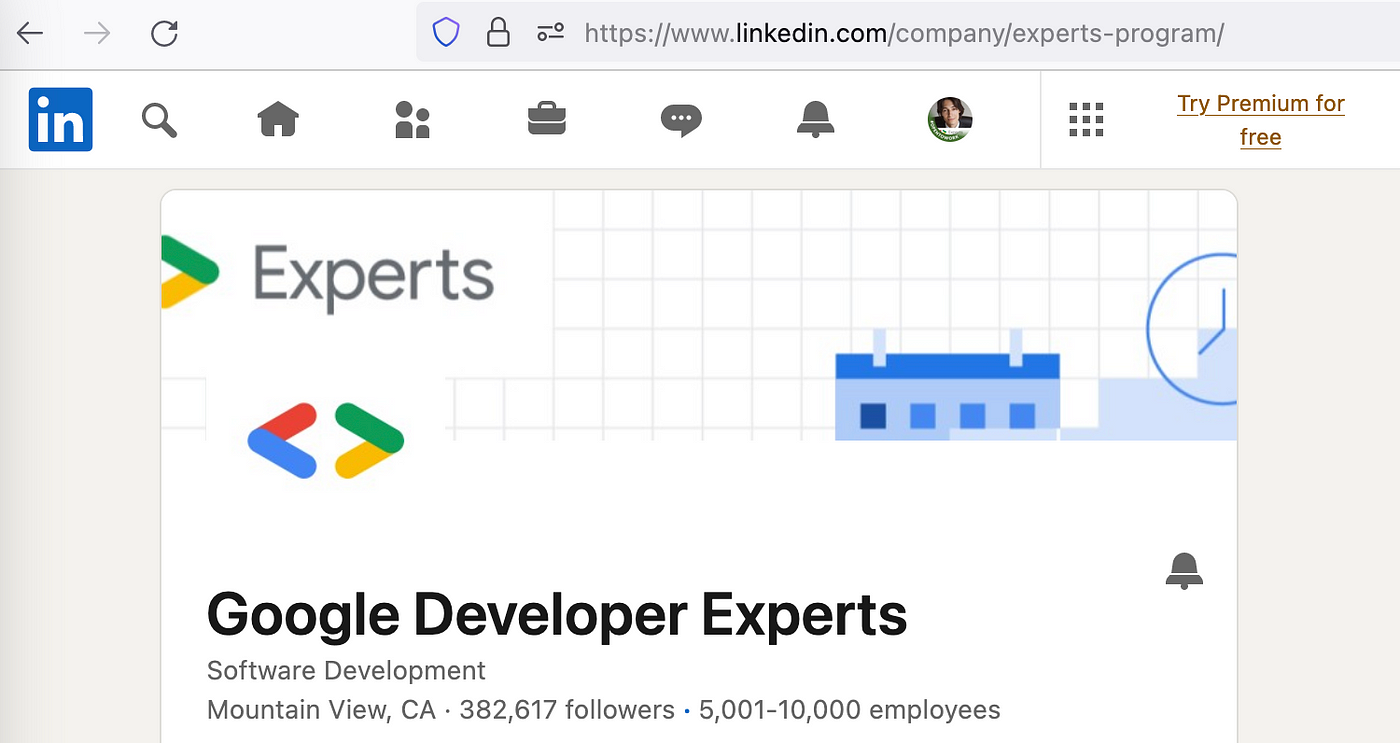Screen dimensions: 1400x743
Task: Click the Google Developer Experts heading
Action: click(x=557, y=614)
